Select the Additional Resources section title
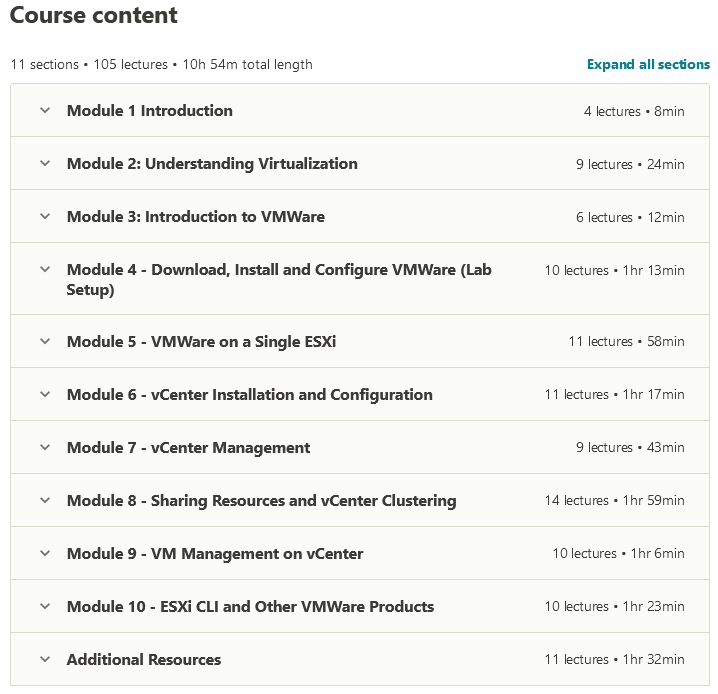This screenshot has height=694, width=718. click(144, 660)
